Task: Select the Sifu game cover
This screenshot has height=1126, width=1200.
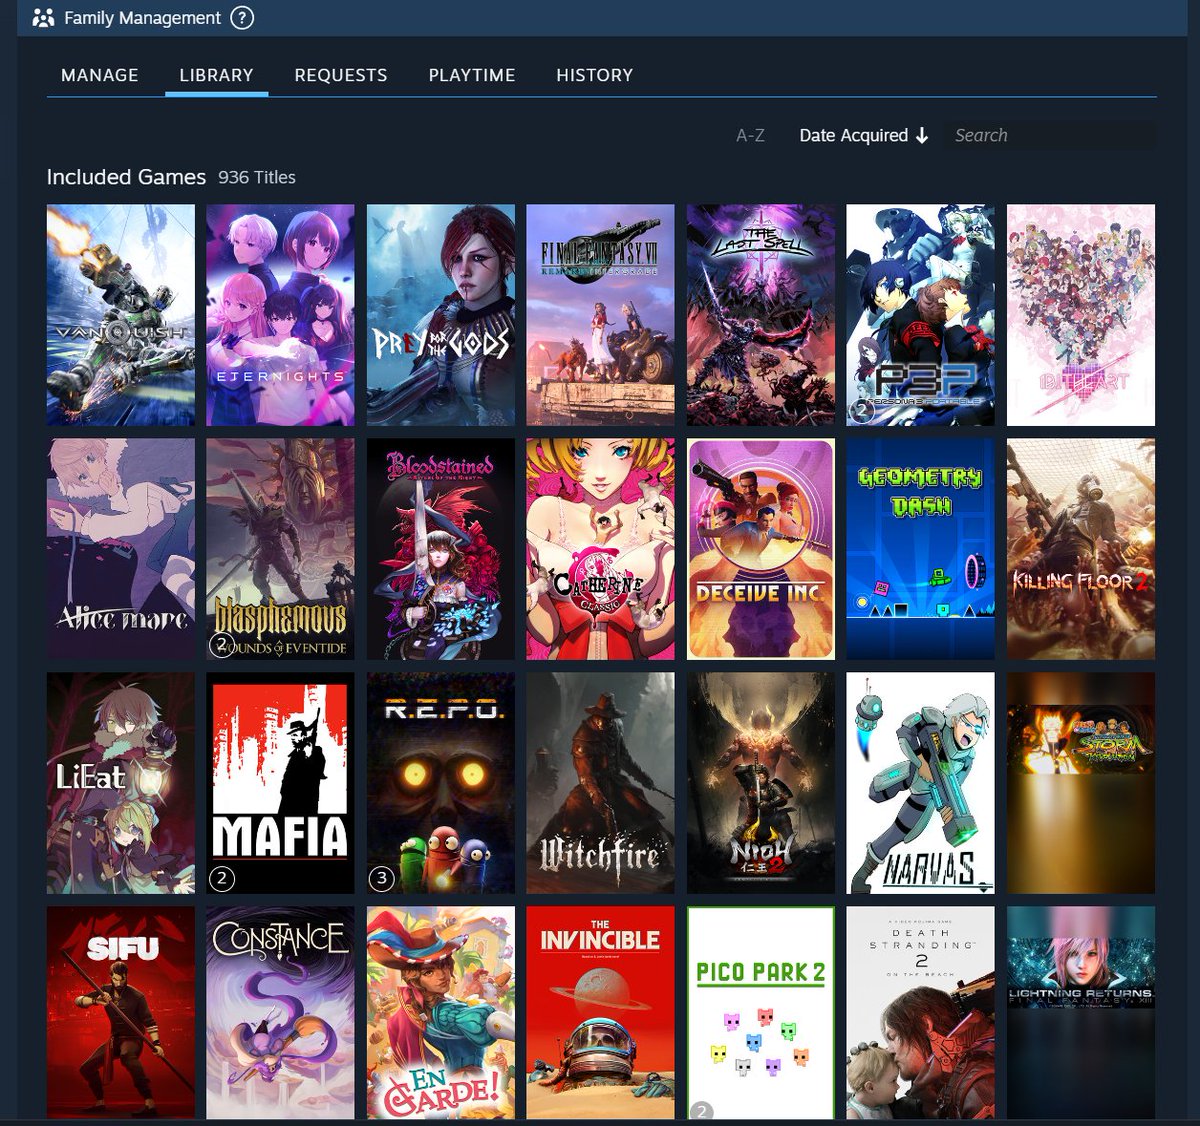Action: [121, 1013]
